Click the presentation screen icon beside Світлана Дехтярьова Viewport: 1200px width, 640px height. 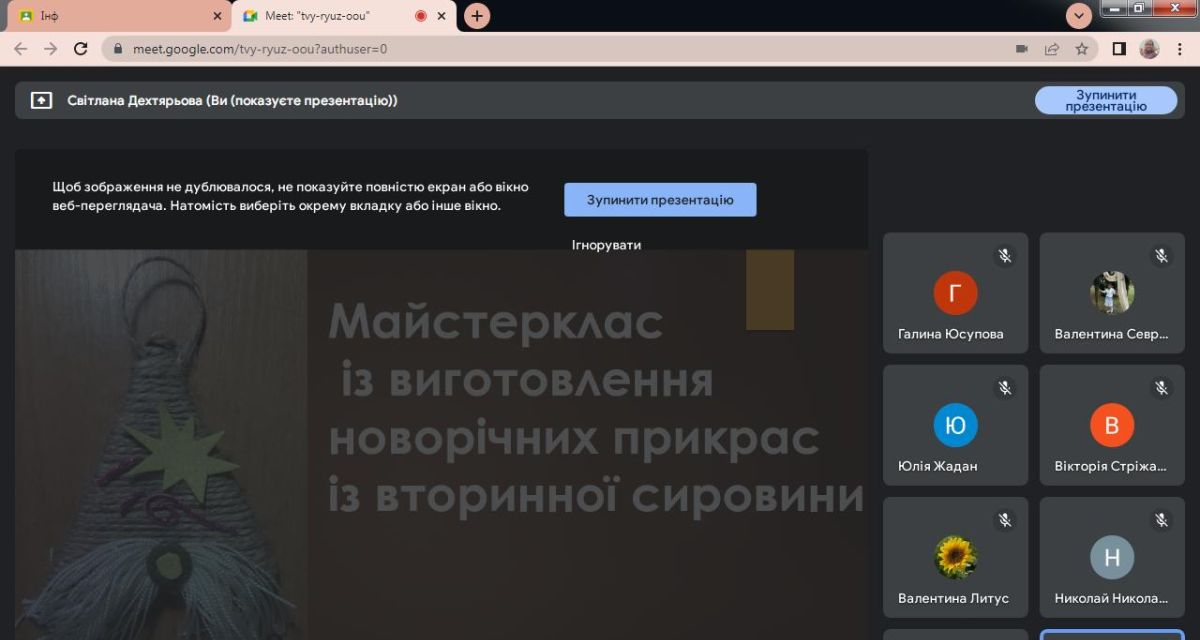tap(41, 100)
